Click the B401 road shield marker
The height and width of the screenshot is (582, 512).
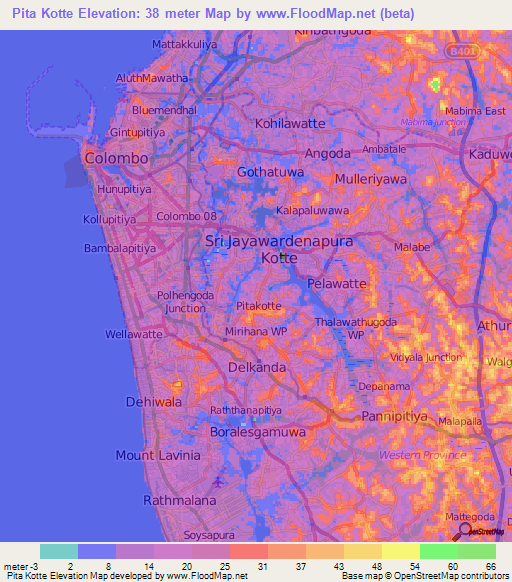463,51
